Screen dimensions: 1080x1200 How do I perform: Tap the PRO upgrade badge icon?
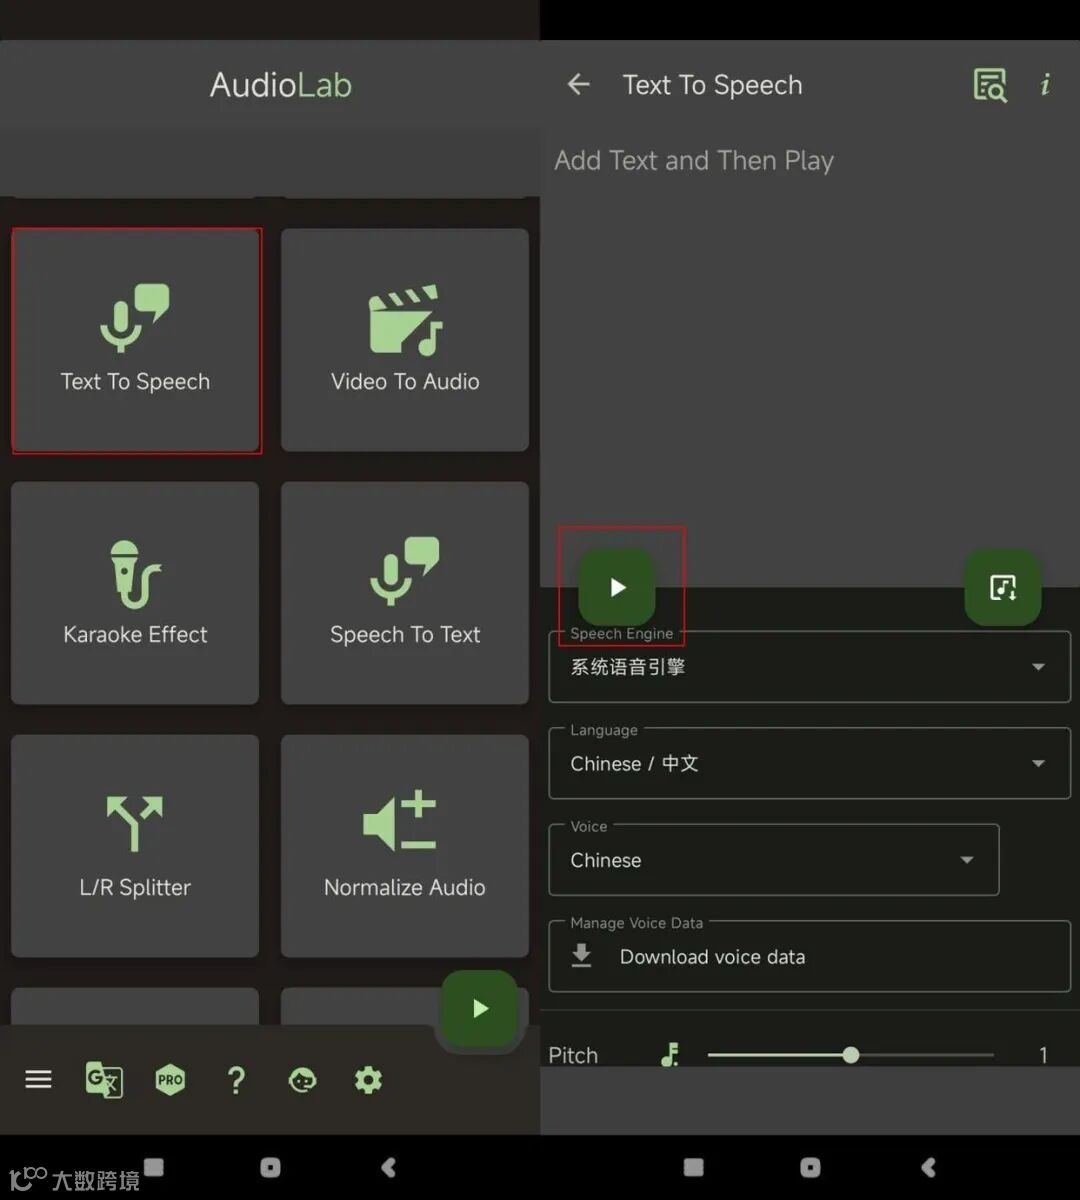pos(170,1080)
